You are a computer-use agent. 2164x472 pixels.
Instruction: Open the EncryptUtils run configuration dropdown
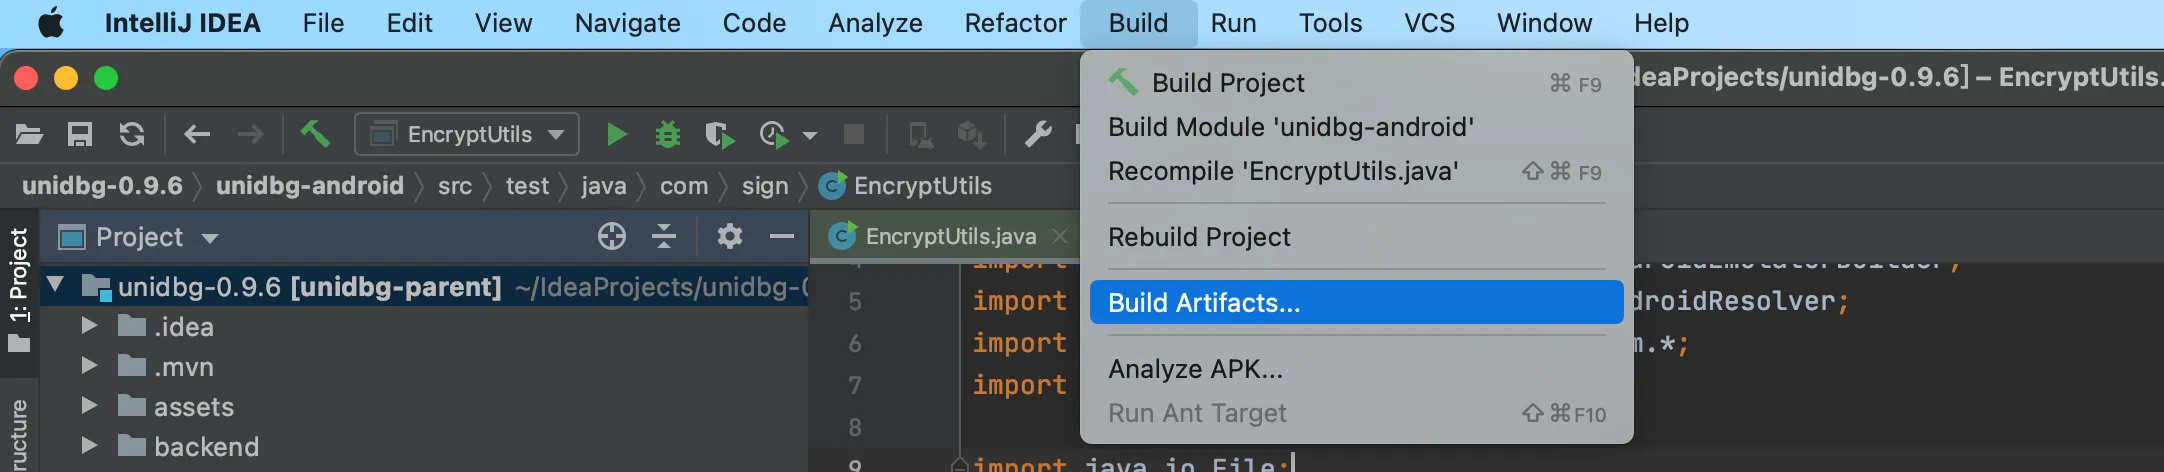tap(467, 134)
